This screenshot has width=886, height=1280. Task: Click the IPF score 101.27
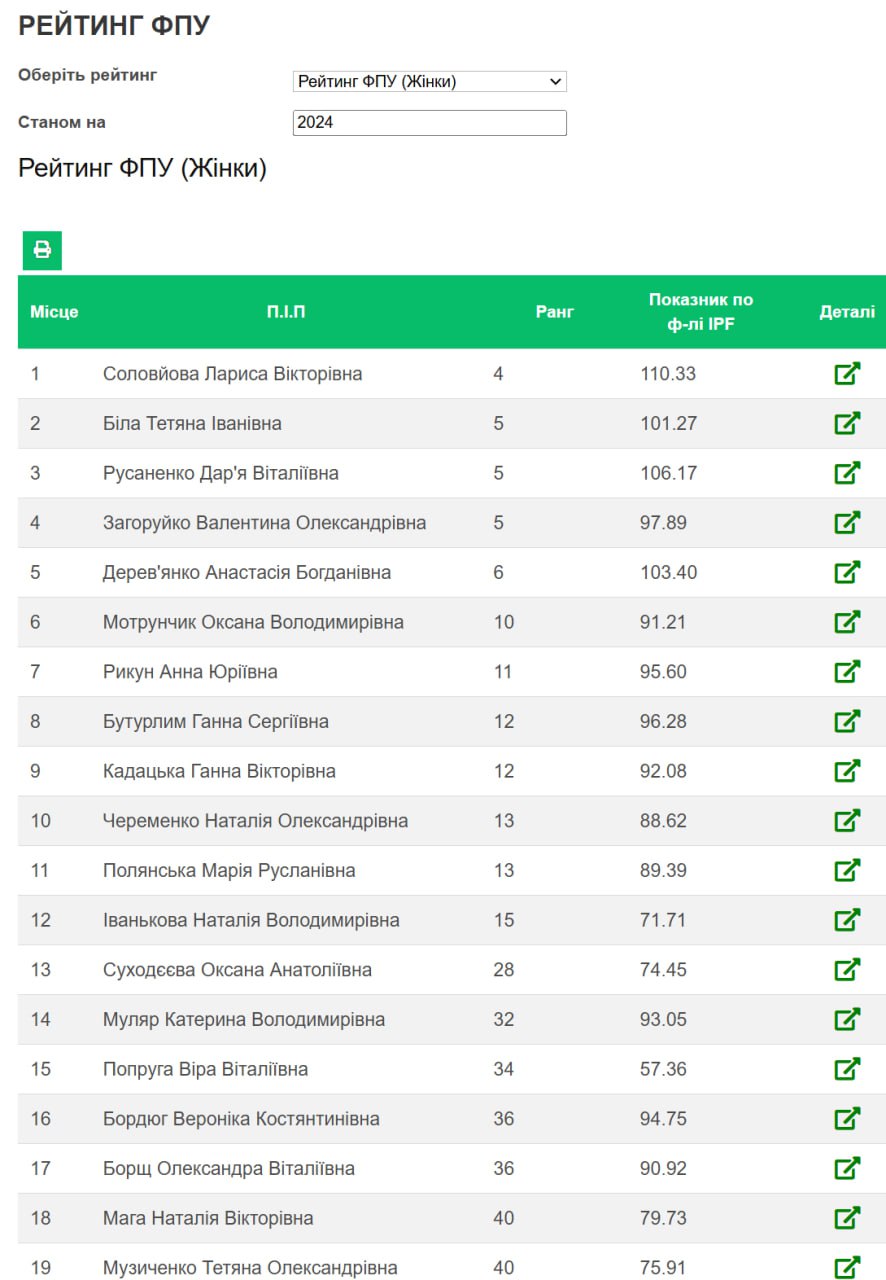(668, 423)
